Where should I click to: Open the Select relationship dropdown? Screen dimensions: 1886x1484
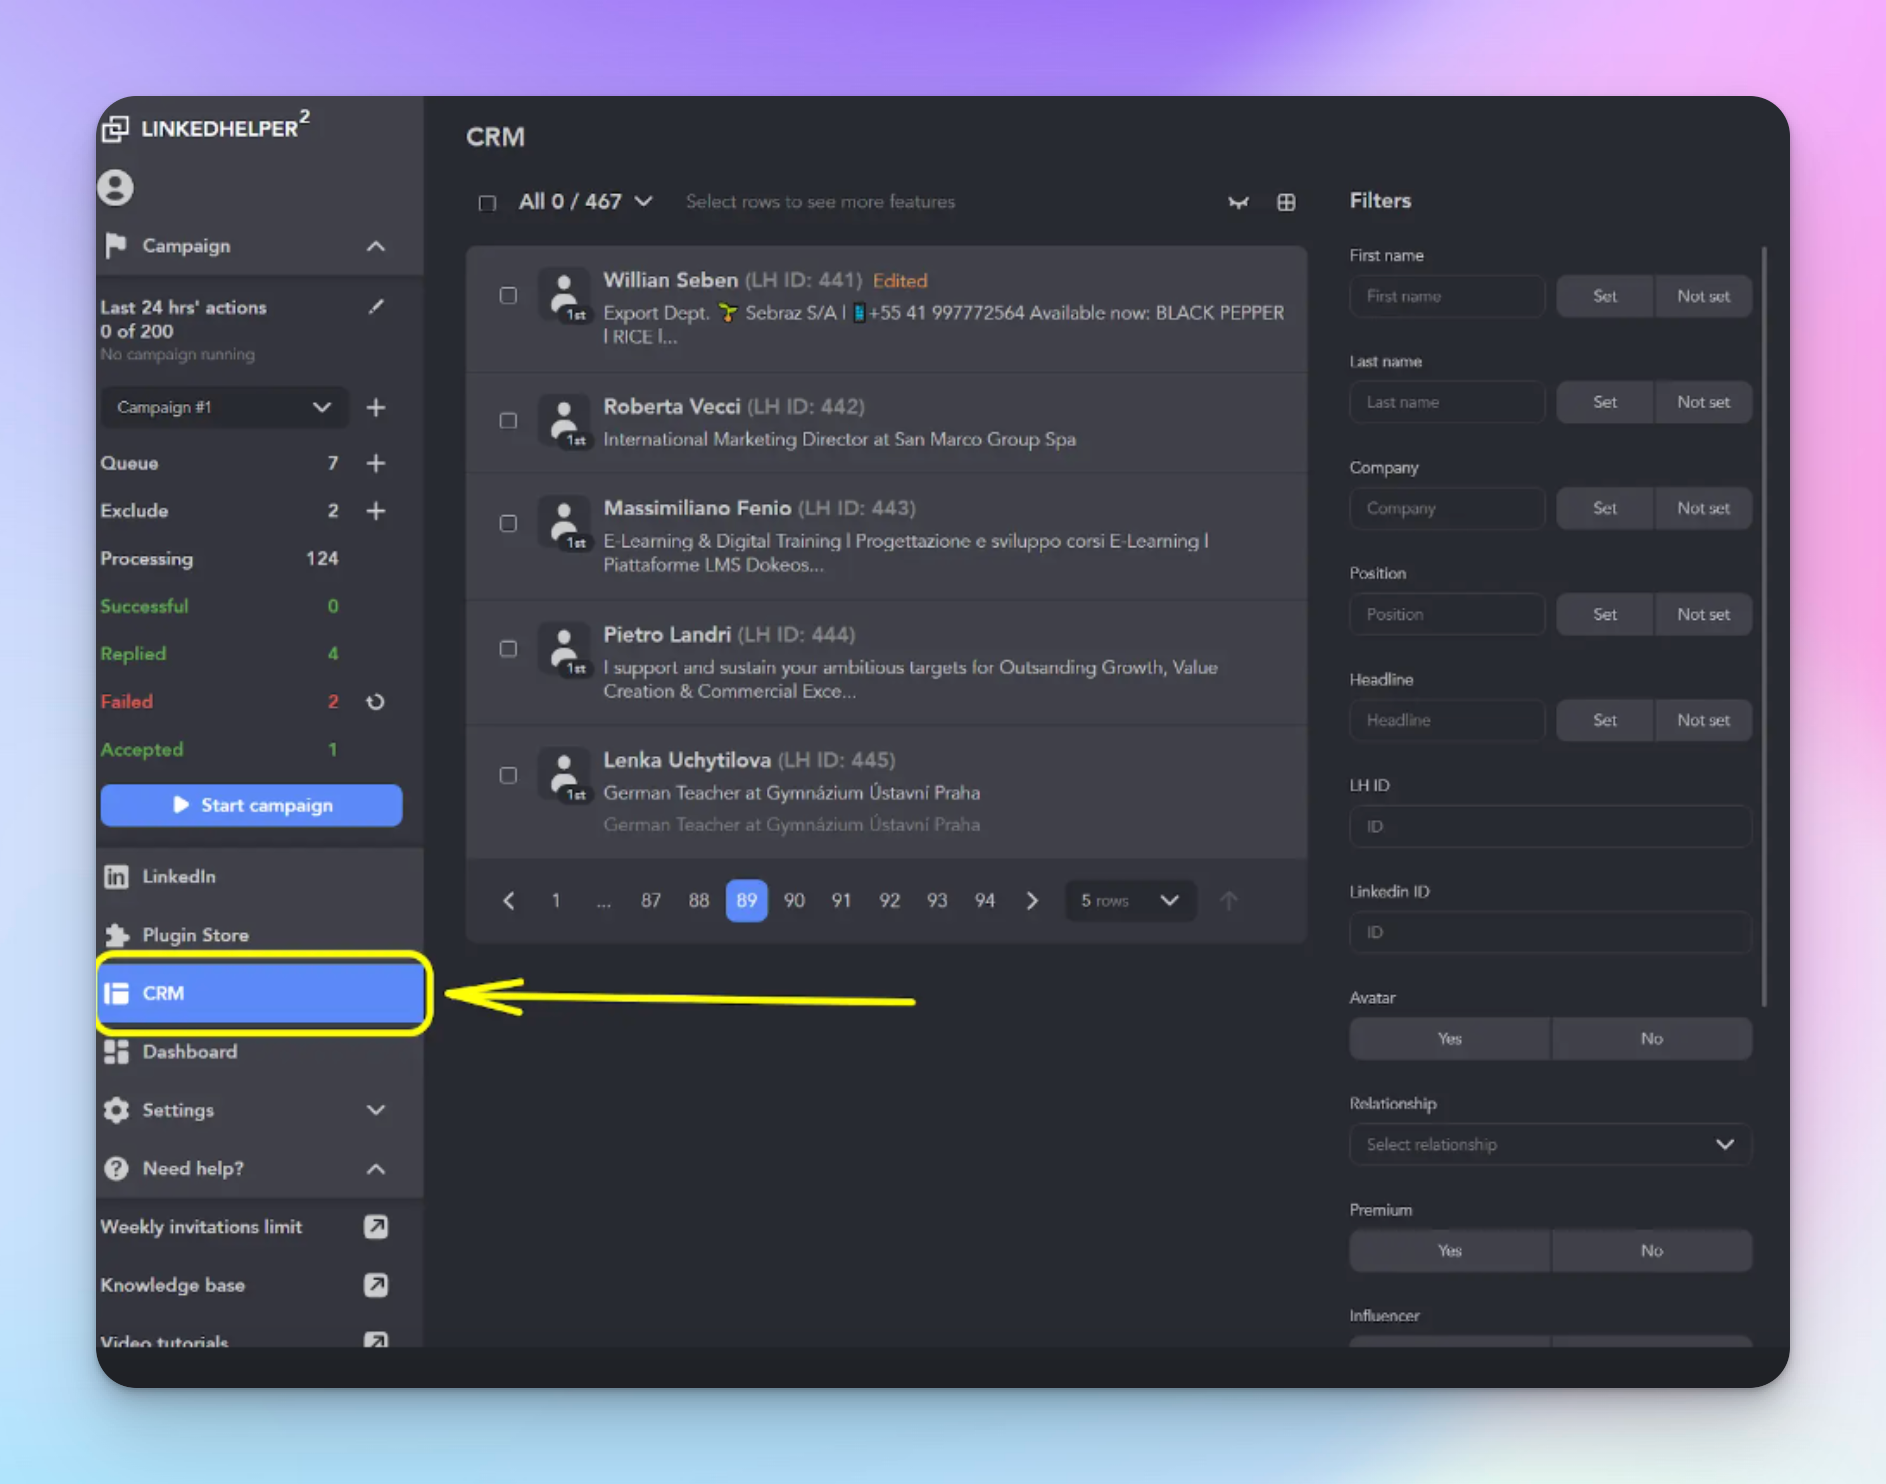point(1550,1145)
